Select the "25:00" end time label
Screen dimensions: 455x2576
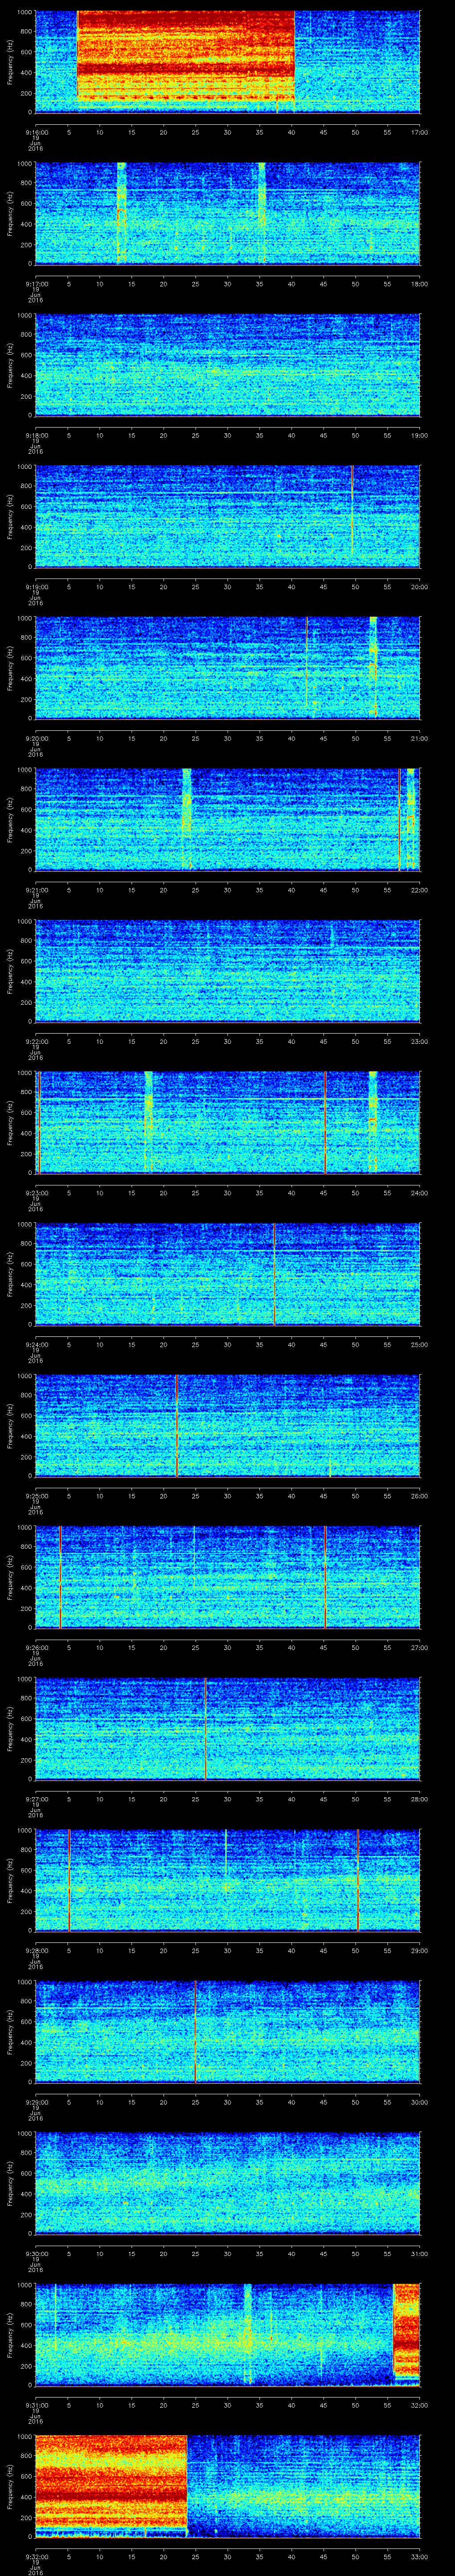tap(419, 1344)
